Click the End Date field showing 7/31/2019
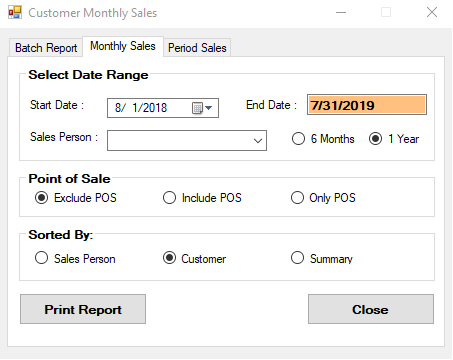Image resolution: width=453 pixels, height=360 pixels. [x=367, y=105]
